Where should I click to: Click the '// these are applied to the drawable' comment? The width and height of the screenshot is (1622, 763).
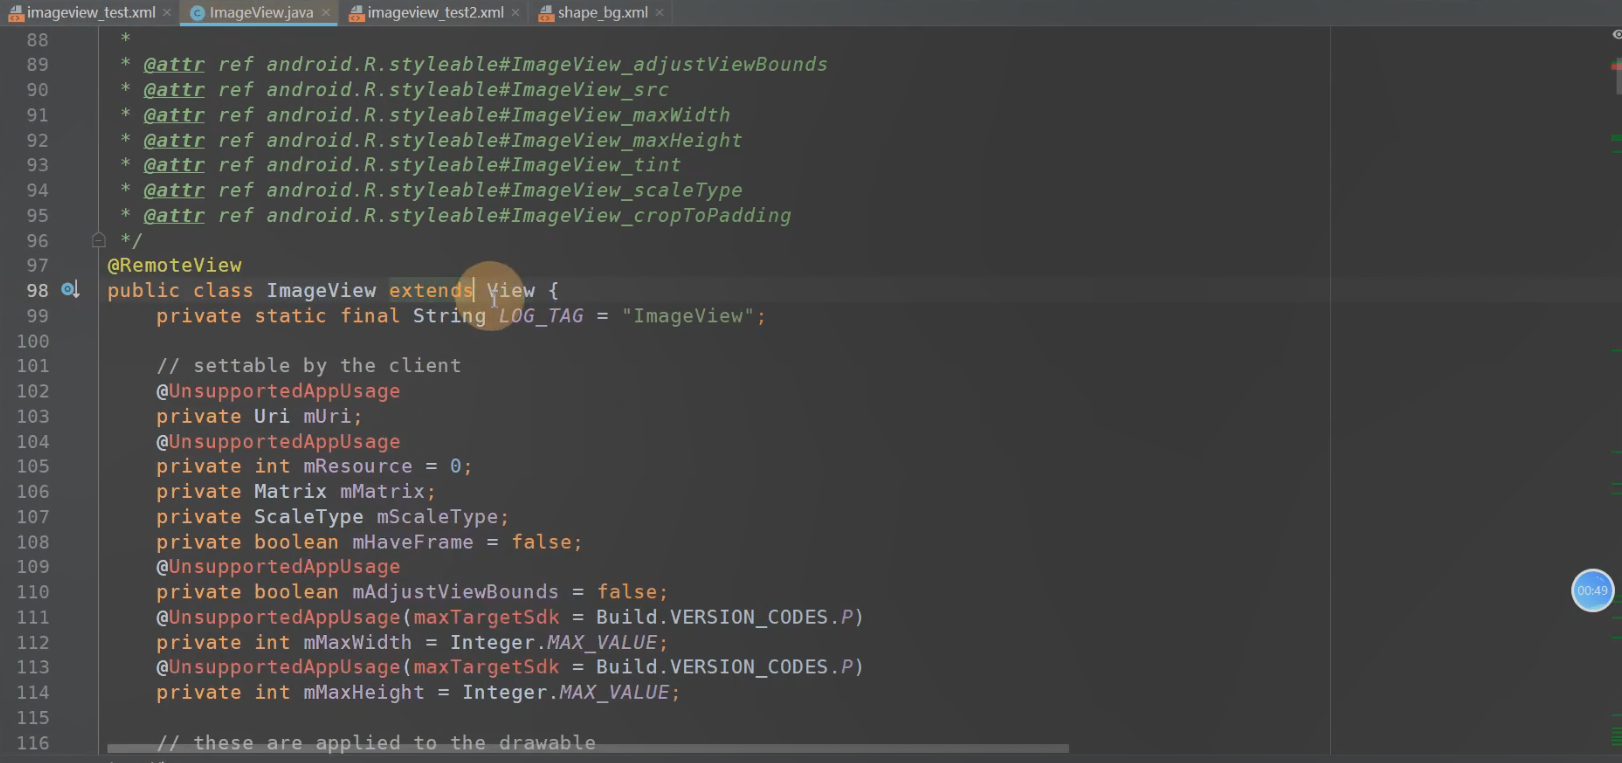tap(376, 743)
